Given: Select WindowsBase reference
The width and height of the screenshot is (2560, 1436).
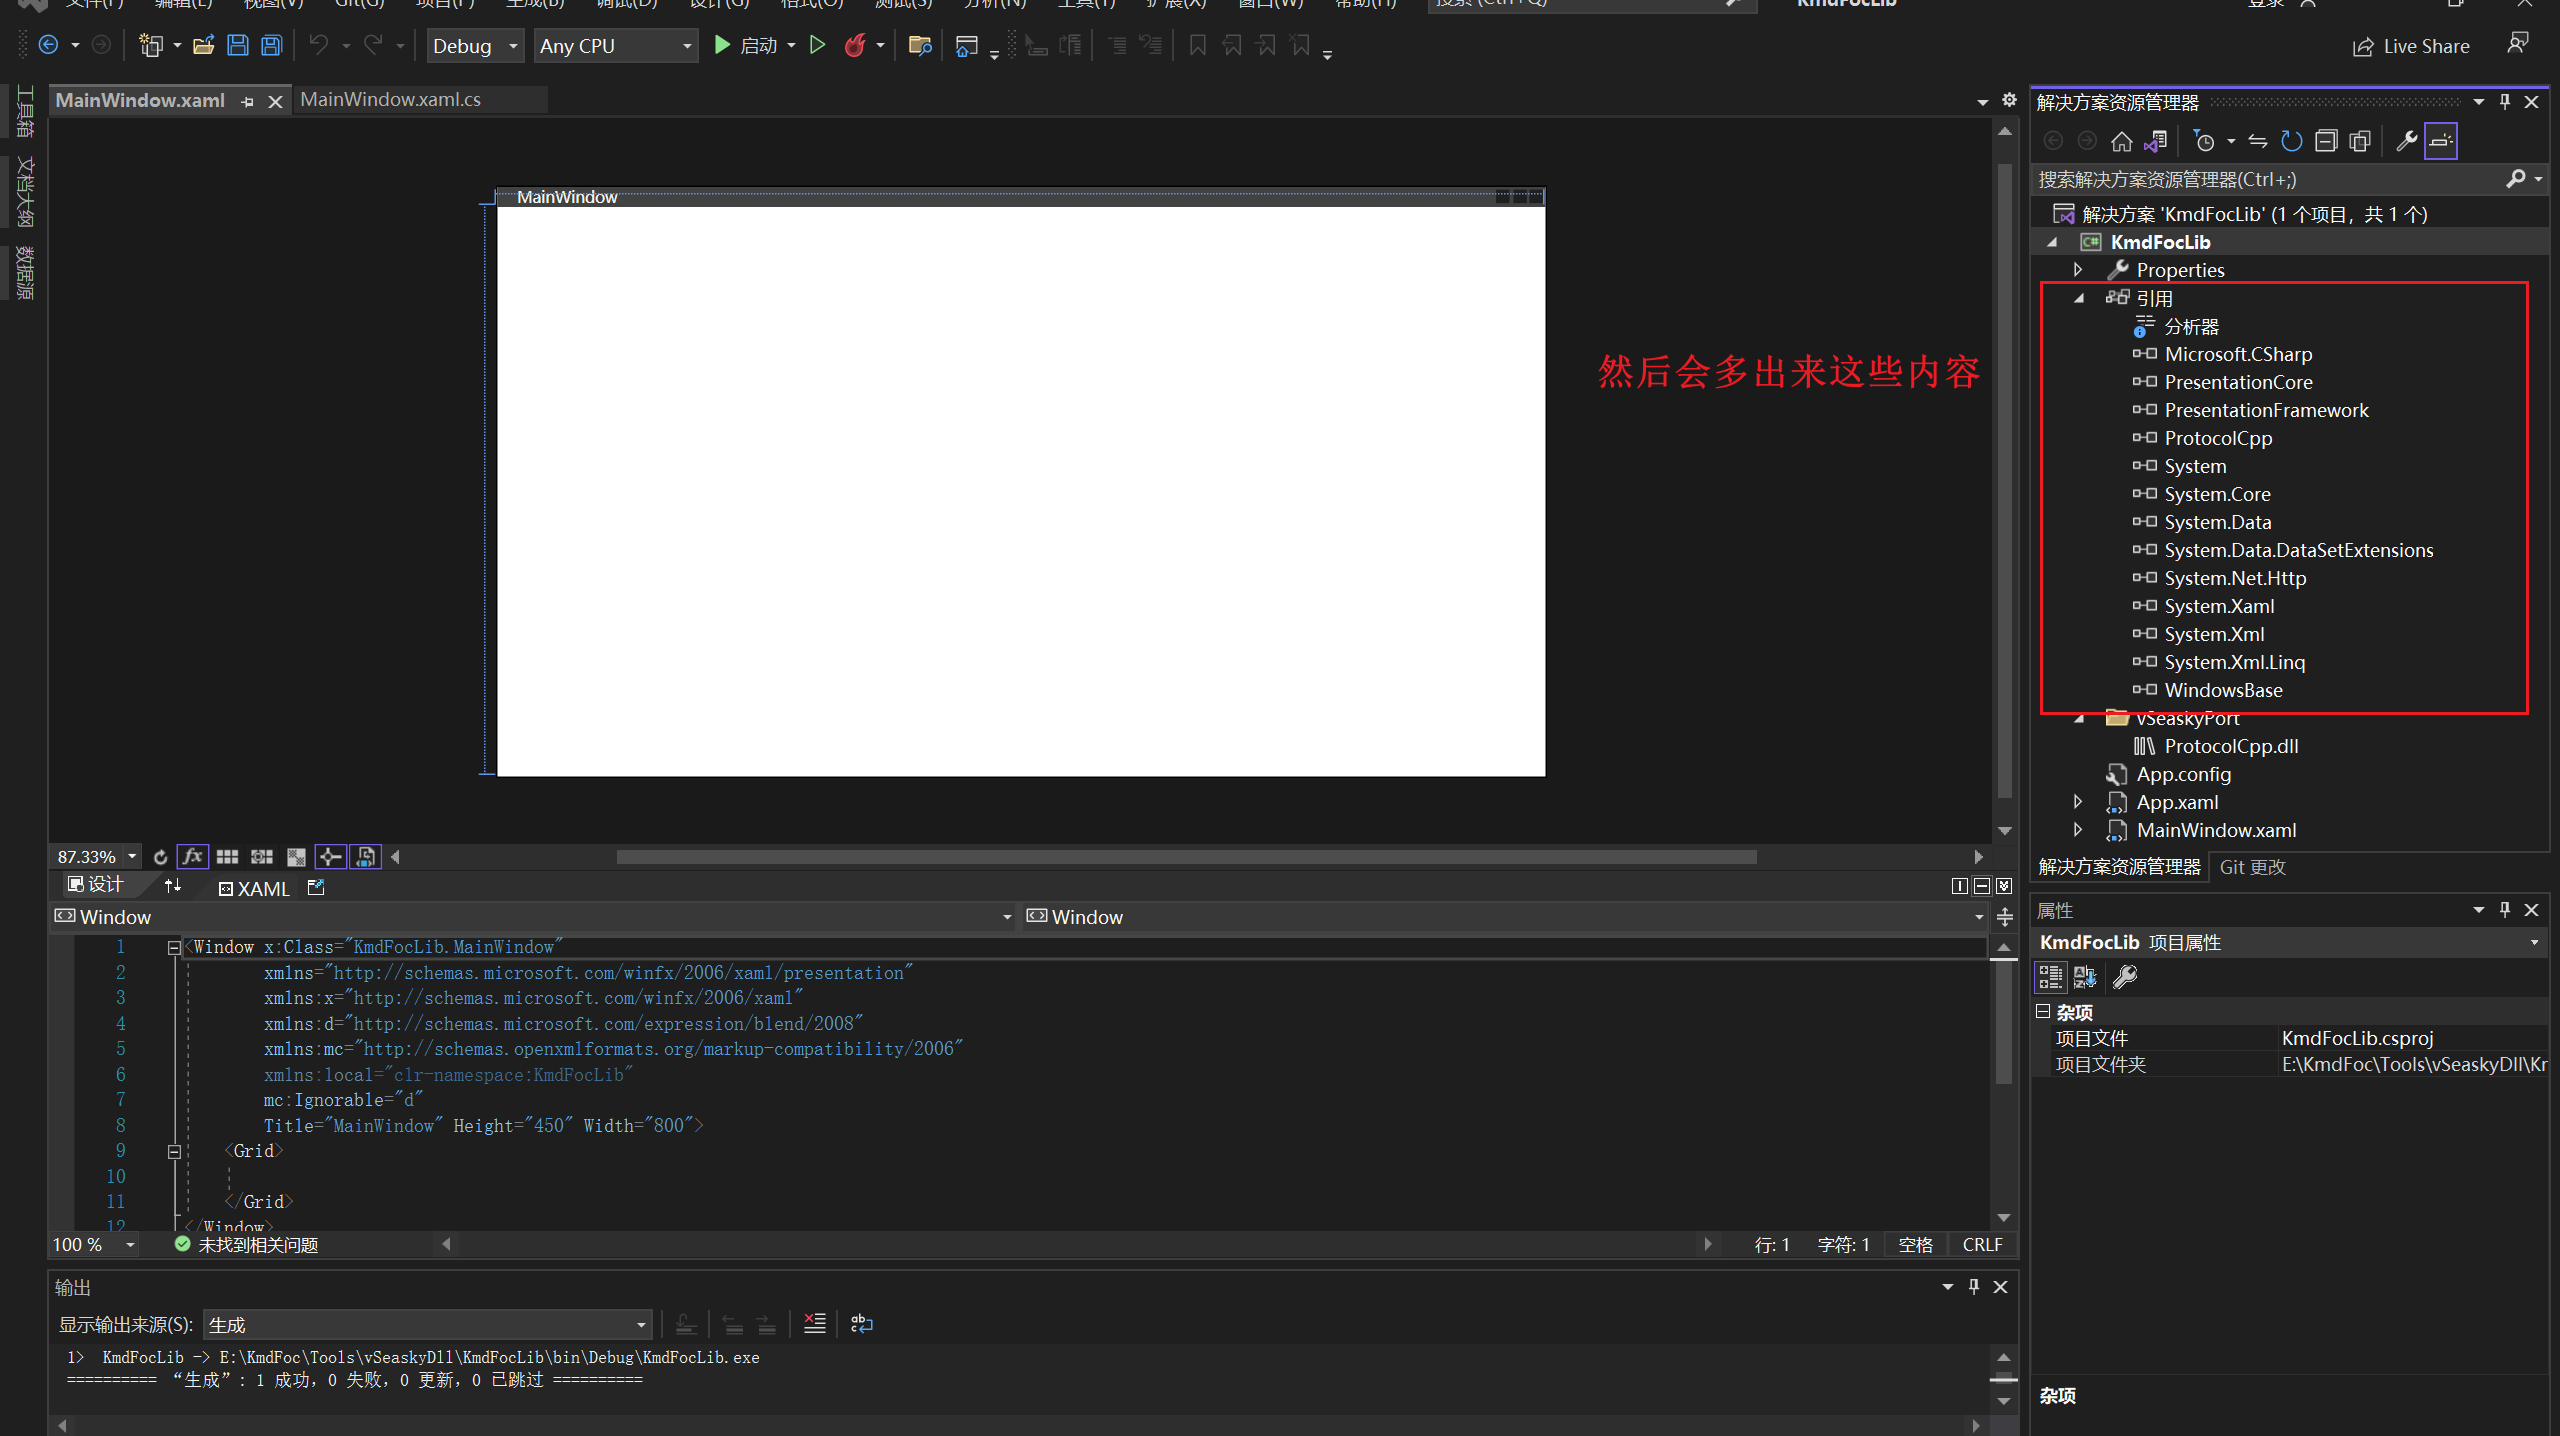Looking at the screenshot, I should [x=2223, y=690].
